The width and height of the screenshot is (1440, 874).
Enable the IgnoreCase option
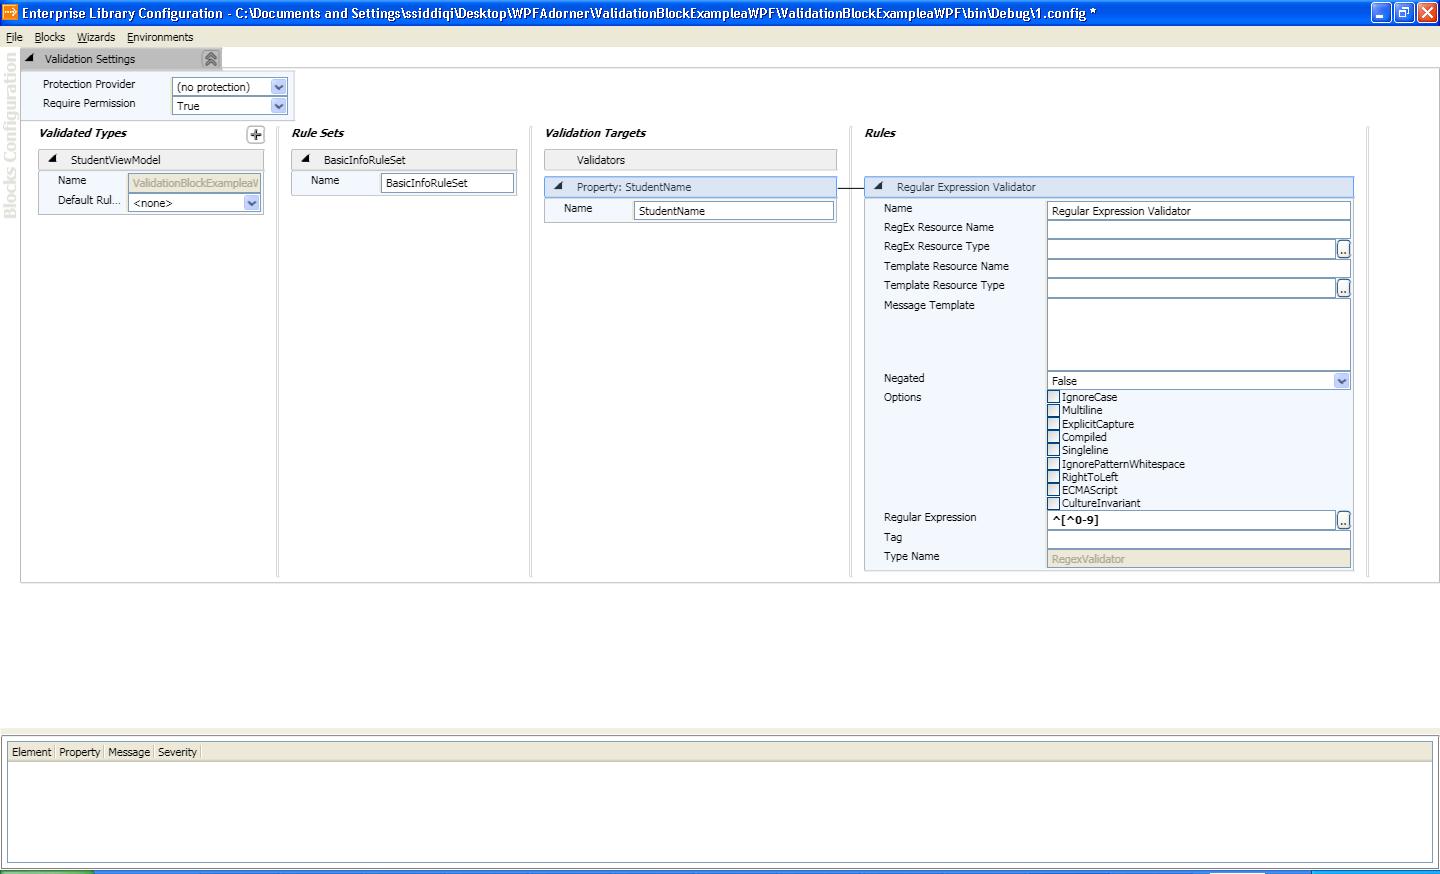[1053, 396]
